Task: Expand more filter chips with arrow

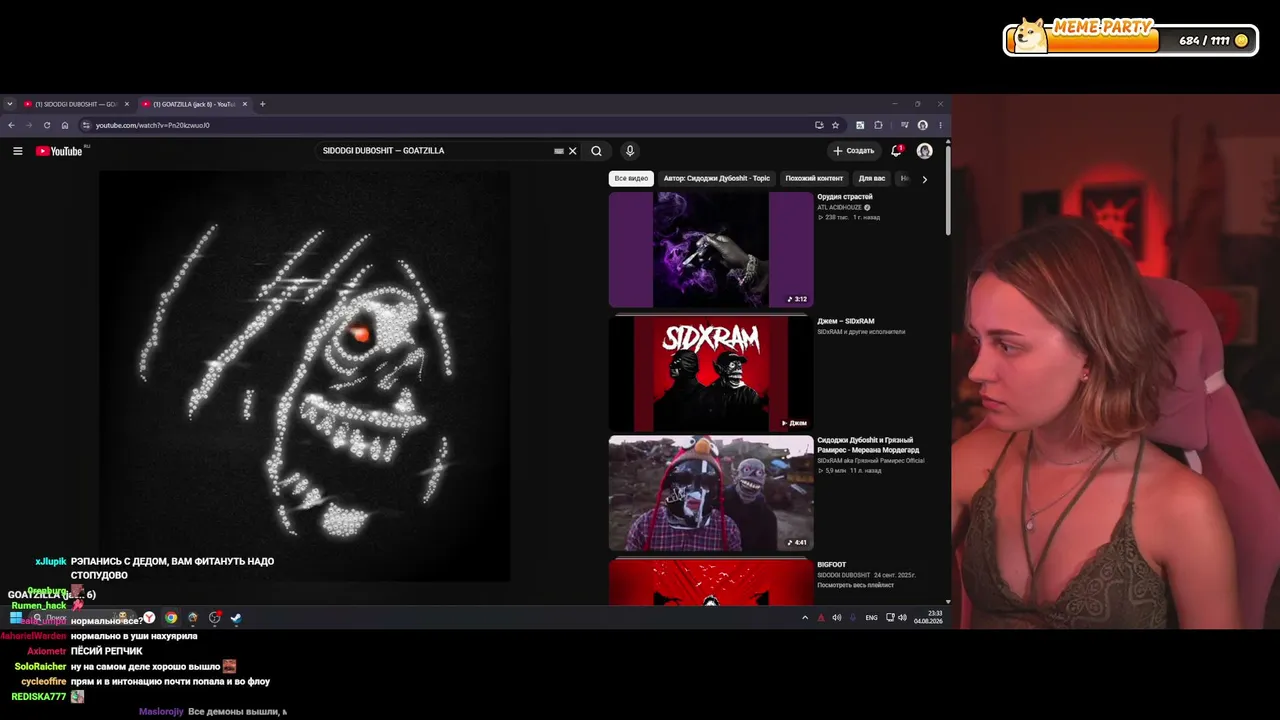Action: 924,179
